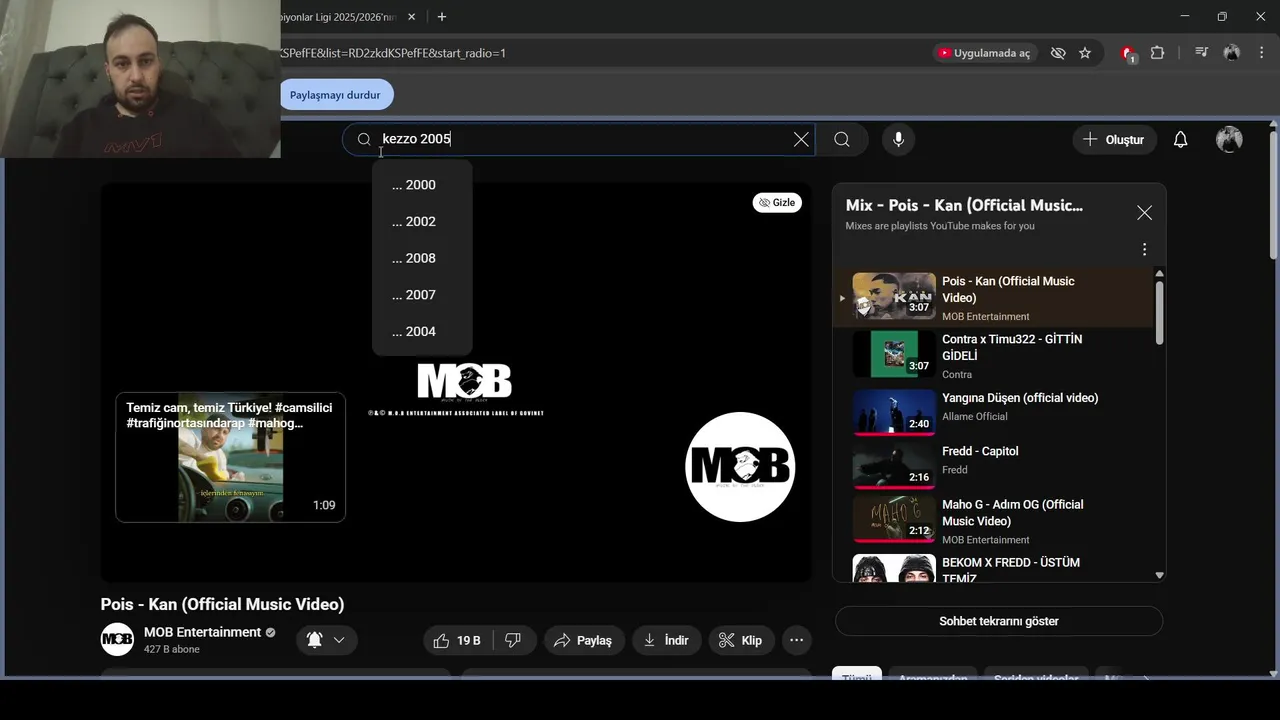Click Uygulamada aç button
1280x720 pixels.
pos(984,53)
